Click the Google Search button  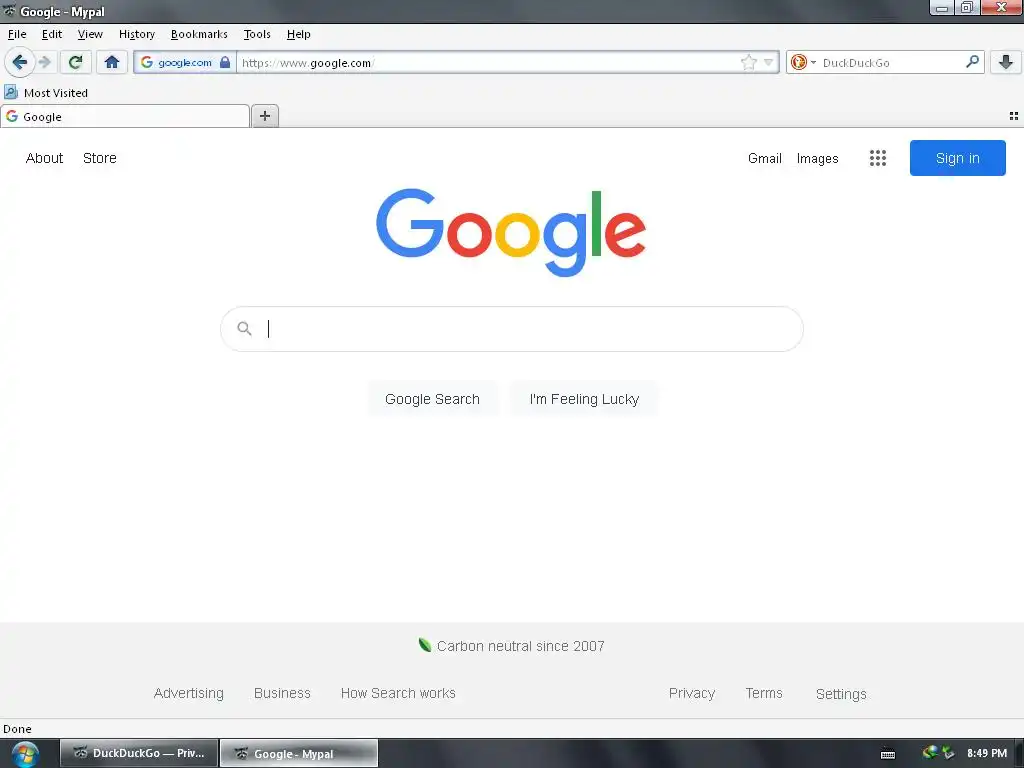(x=432, y=399)
